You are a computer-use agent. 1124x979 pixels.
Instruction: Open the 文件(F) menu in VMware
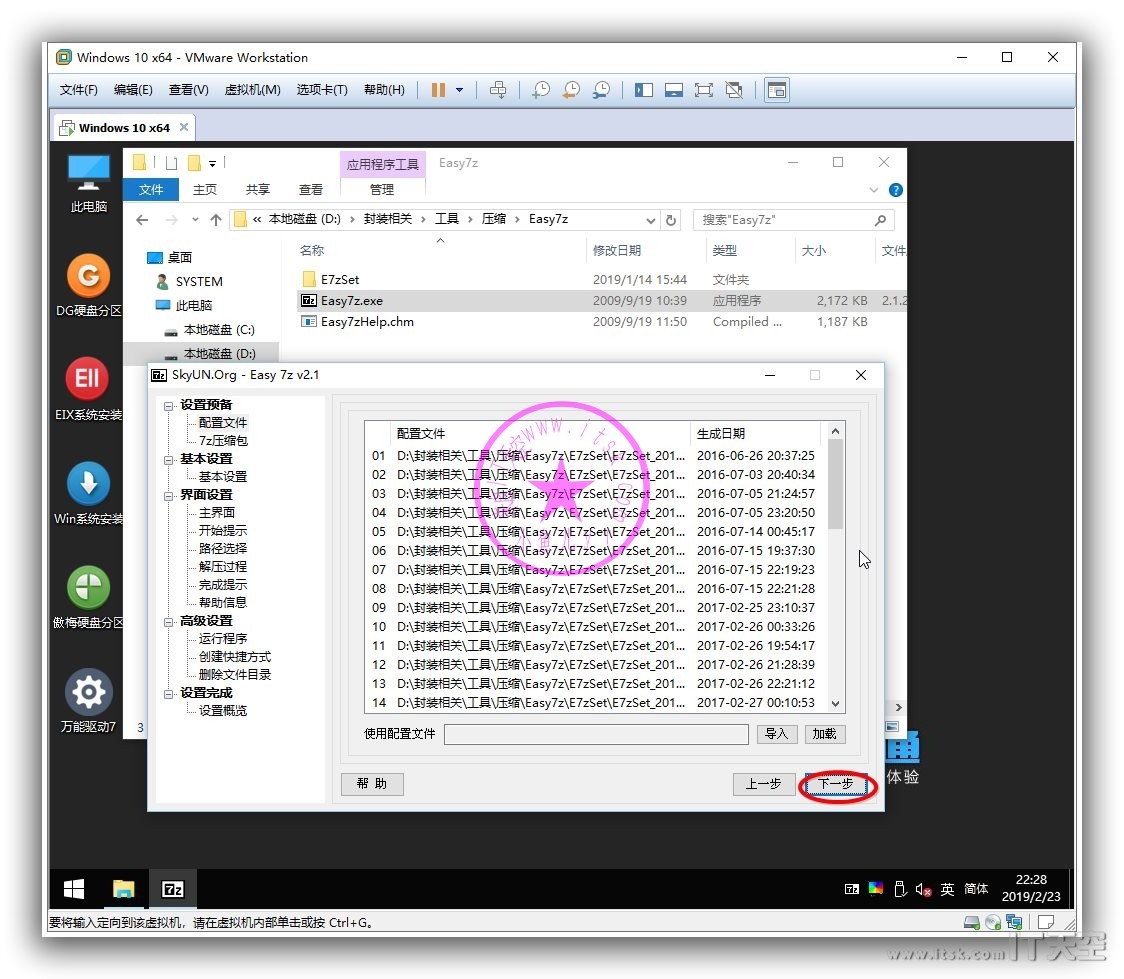coord(78,90)
